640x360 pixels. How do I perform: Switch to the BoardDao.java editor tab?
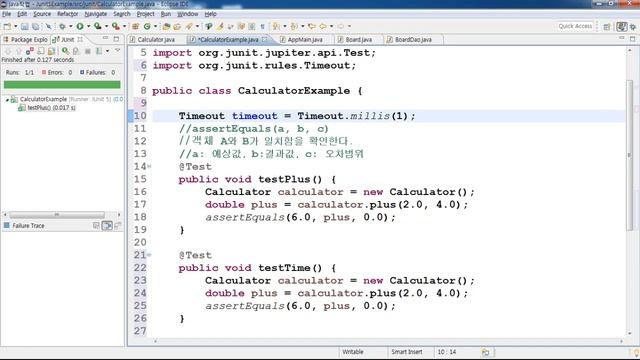pos(409,40)
